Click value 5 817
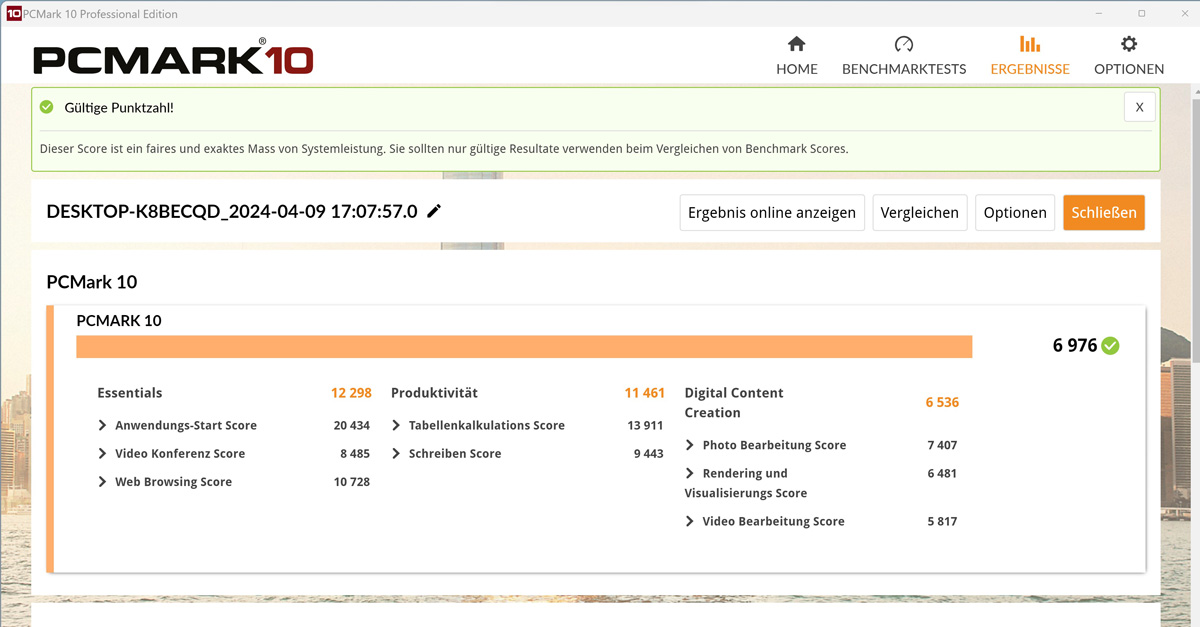Viewport: 1200px width, 627px height. [942, 521]
